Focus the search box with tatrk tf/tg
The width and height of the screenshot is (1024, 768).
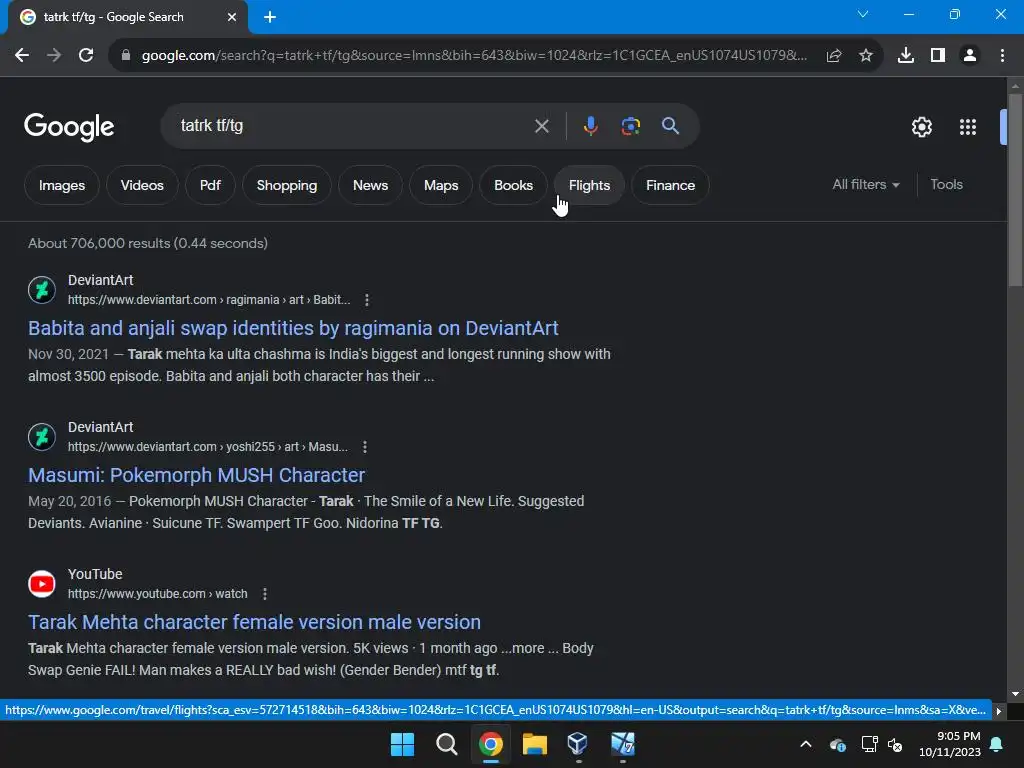tap(353, 125)
